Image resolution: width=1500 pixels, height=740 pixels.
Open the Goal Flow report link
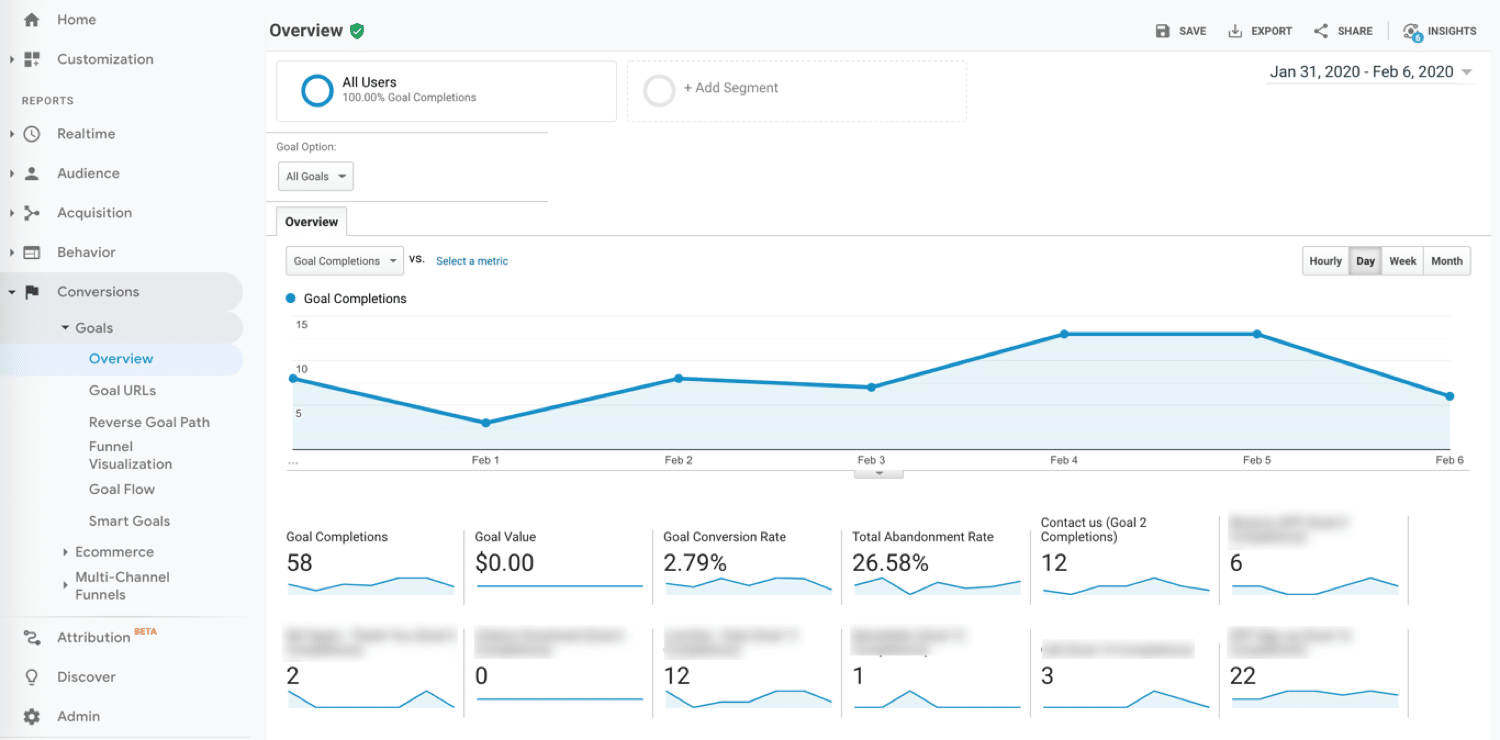tap(122, 489)
